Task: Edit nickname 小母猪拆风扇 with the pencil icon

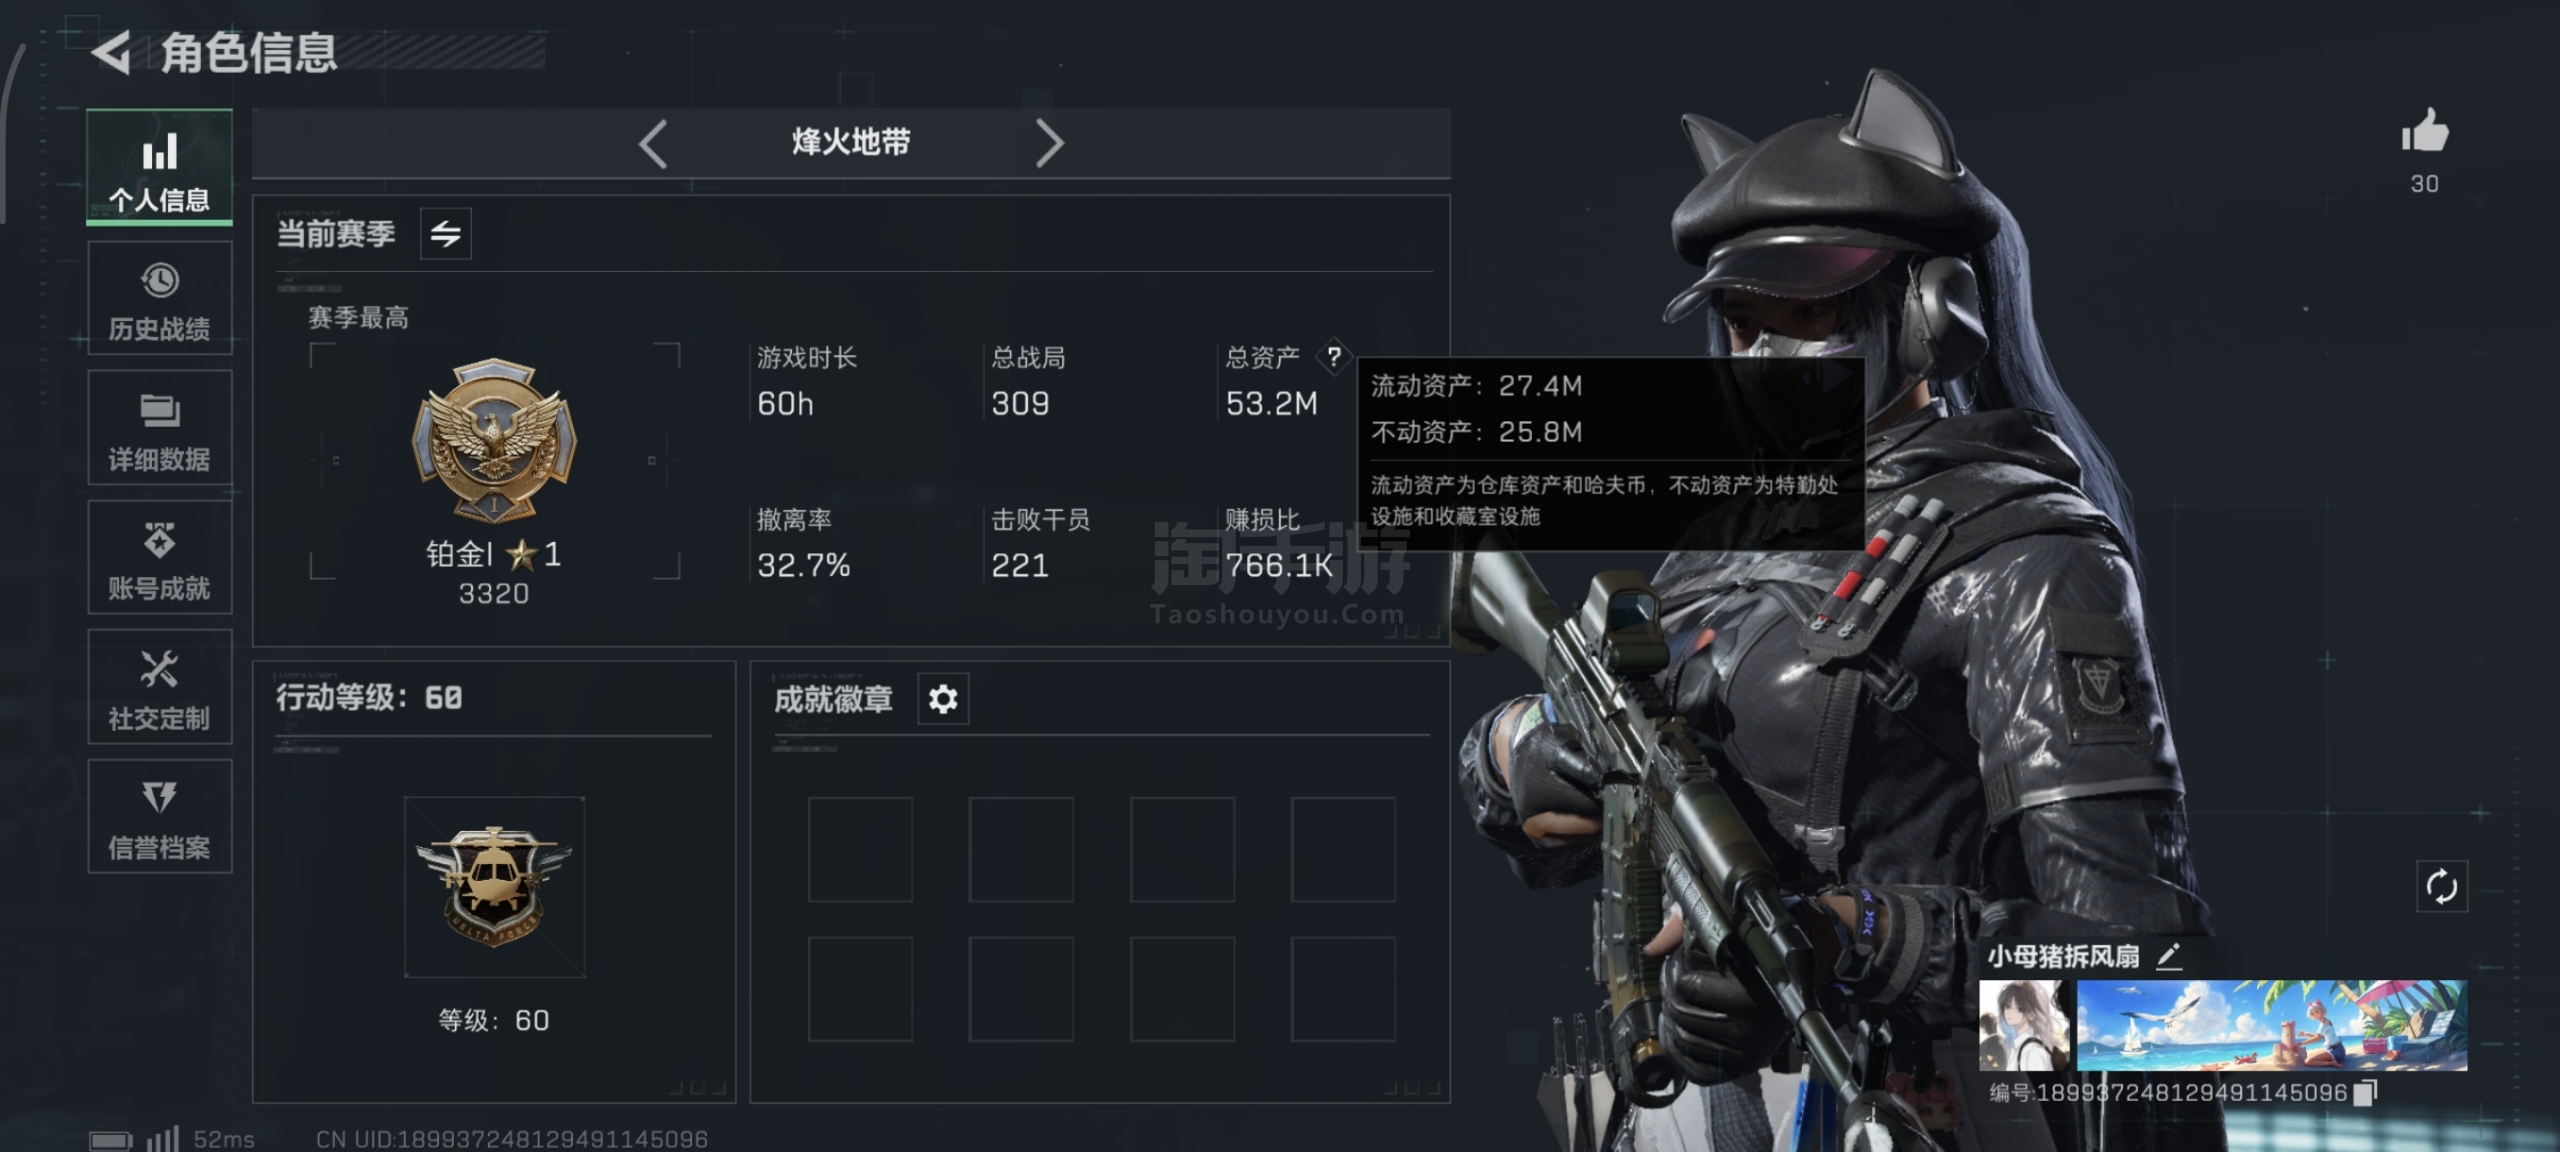Action: 2168,956
